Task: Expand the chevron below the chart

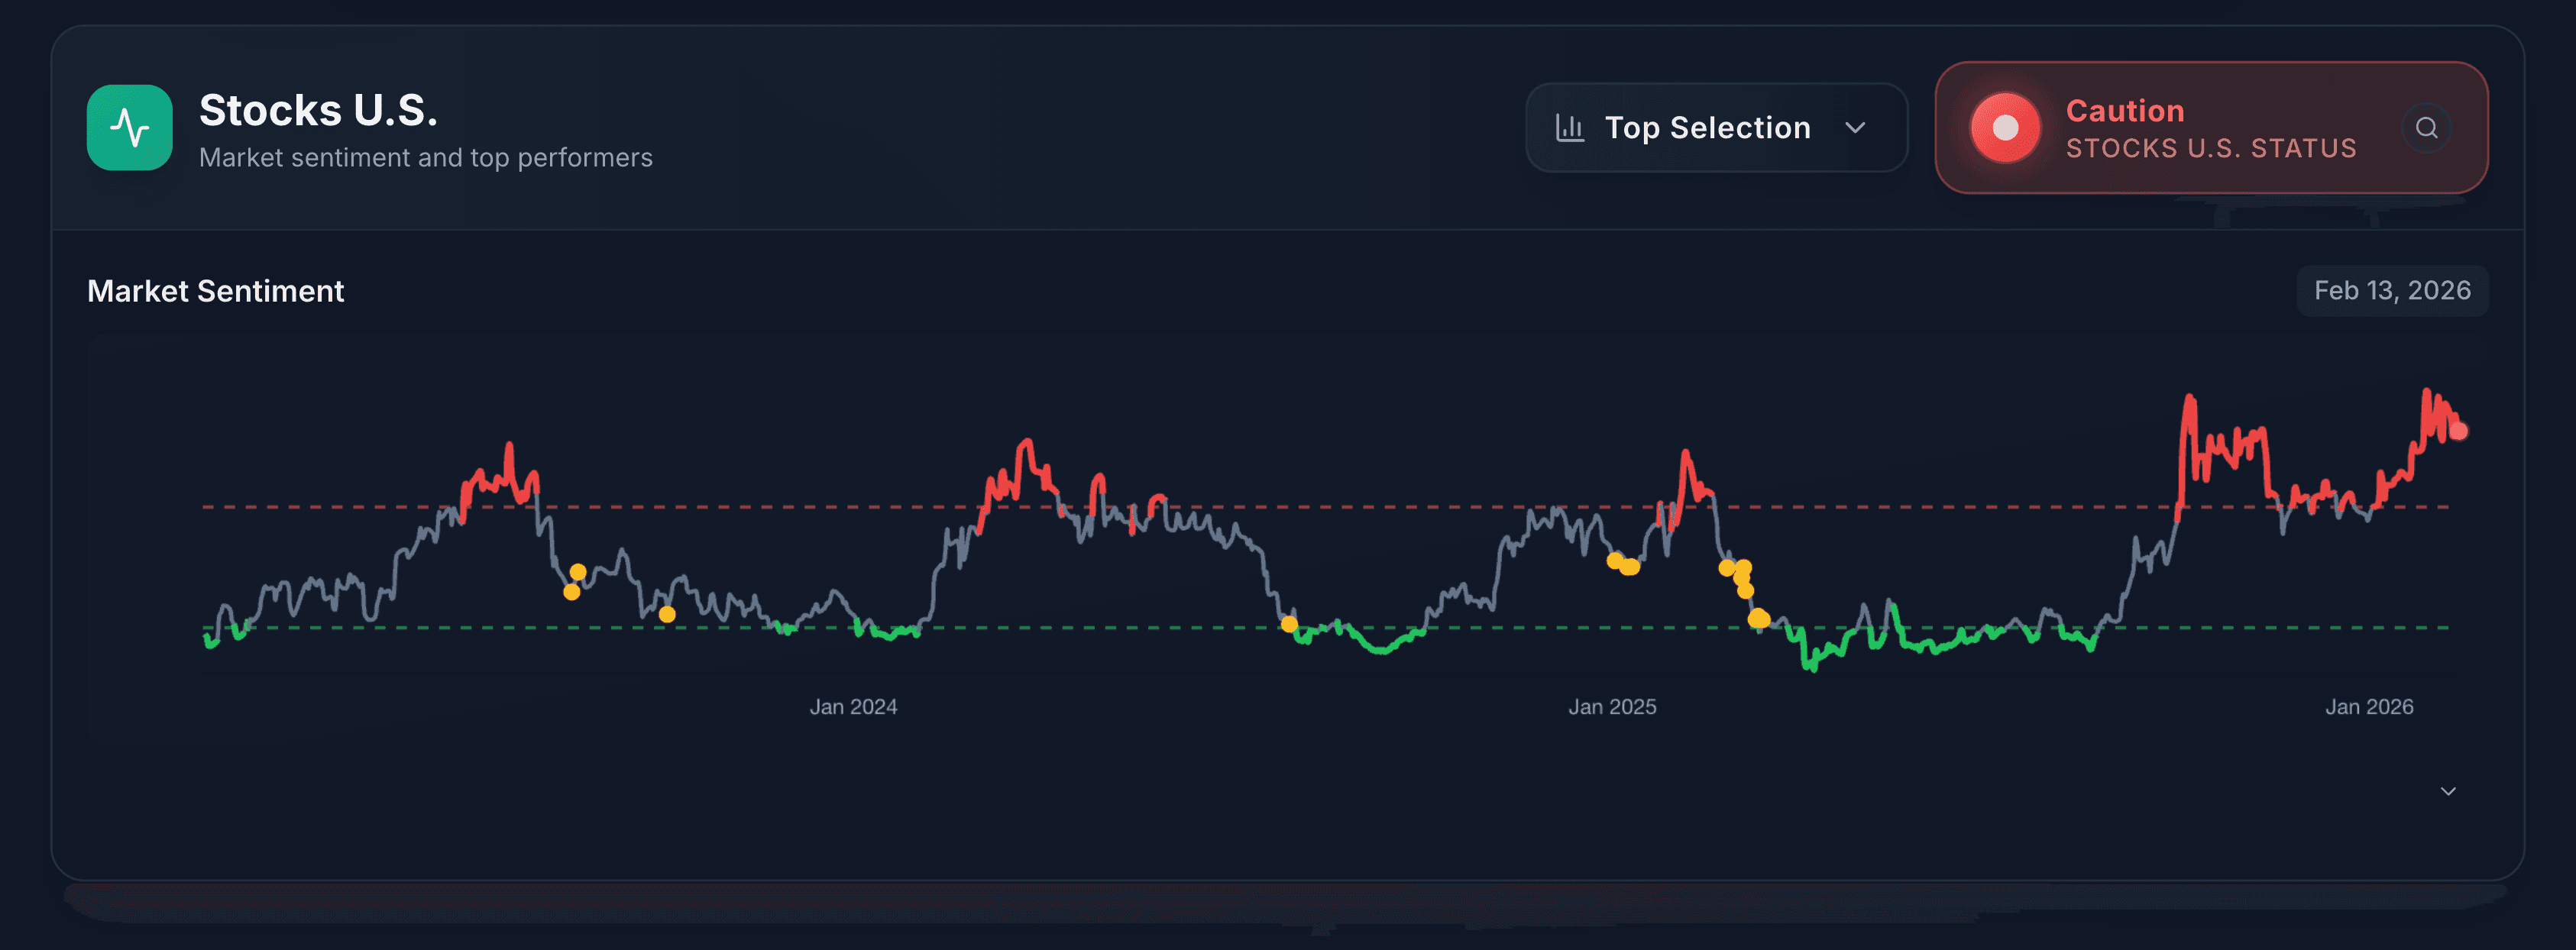Action: click(x=2448, y=791)
